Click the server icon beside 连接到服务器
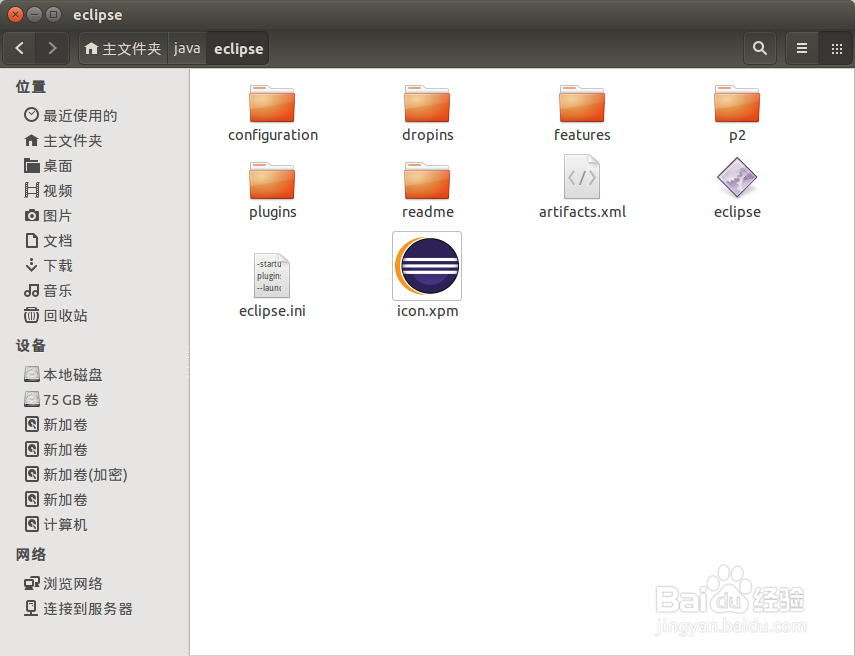 pyautogui.click(x=32, y=608)
